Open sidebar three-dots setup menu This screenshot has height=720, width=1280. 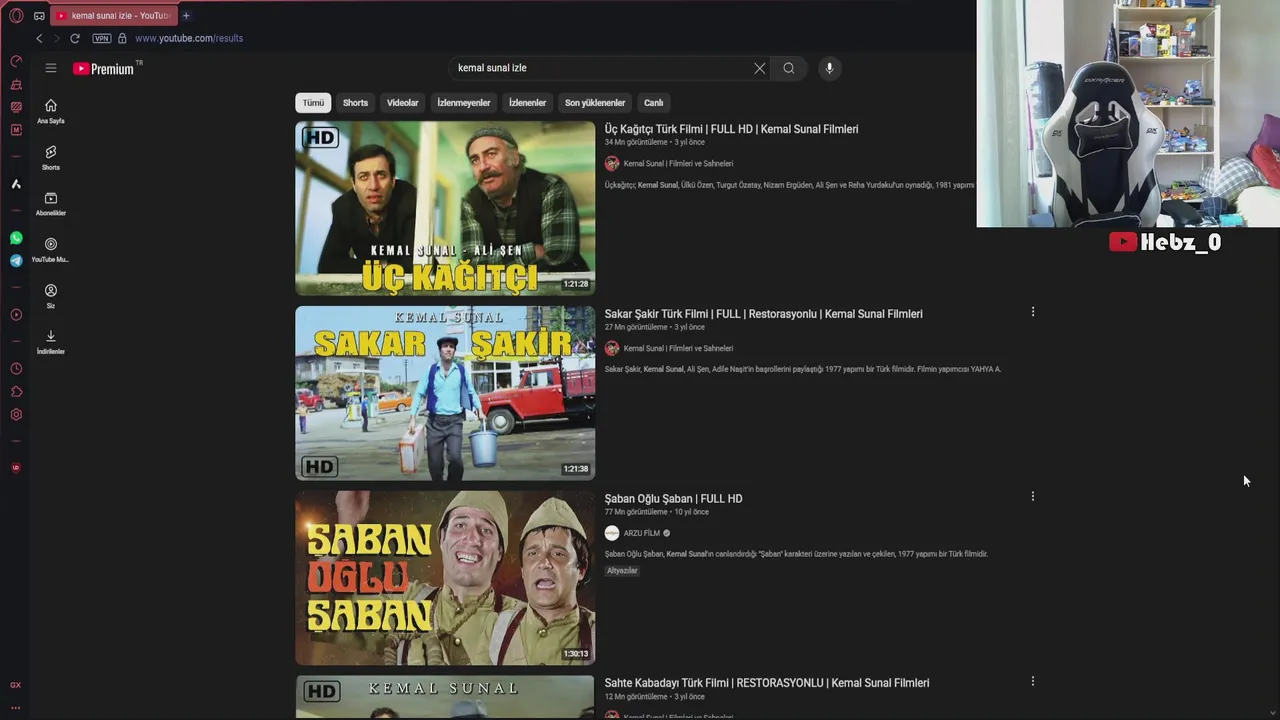[x=15, y=708]
